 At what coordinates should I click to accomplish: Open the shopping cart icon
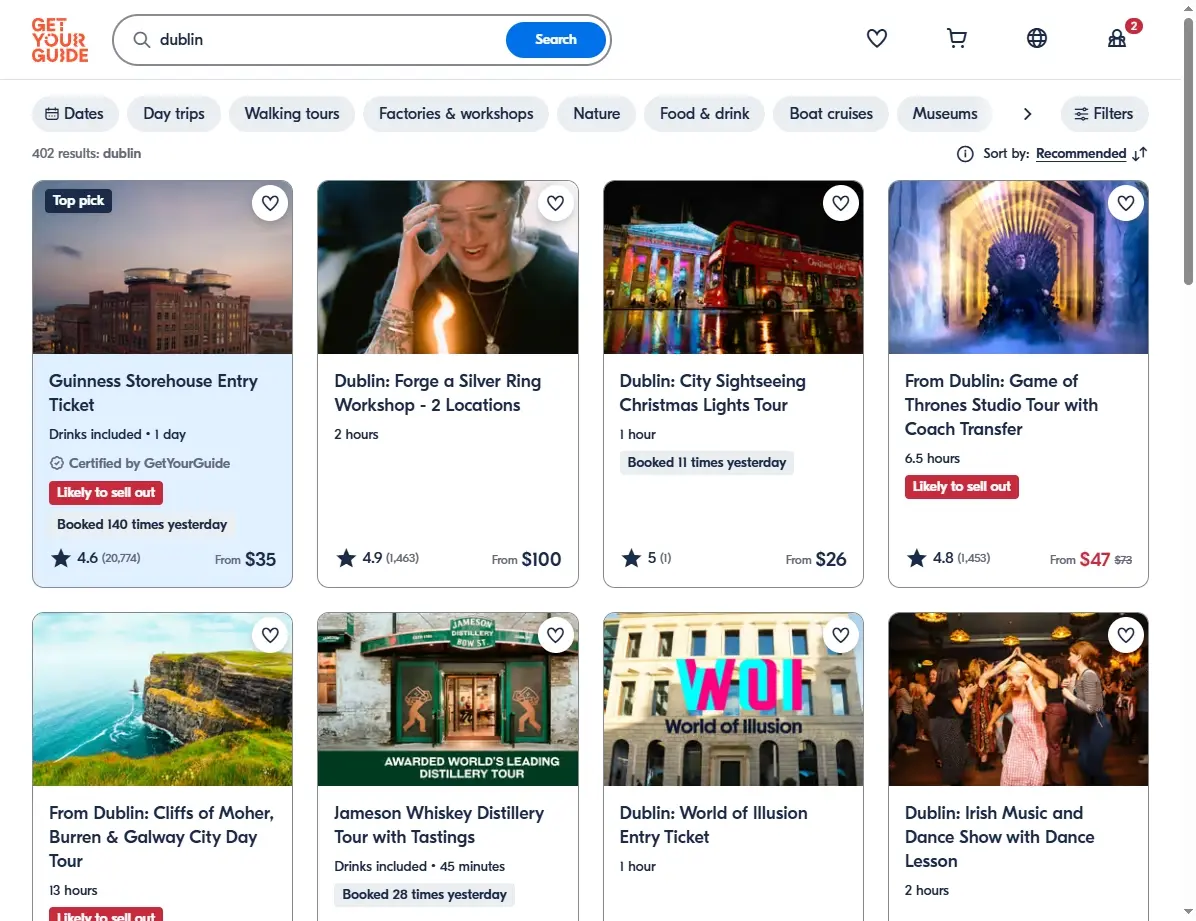[x=956, y=38]
